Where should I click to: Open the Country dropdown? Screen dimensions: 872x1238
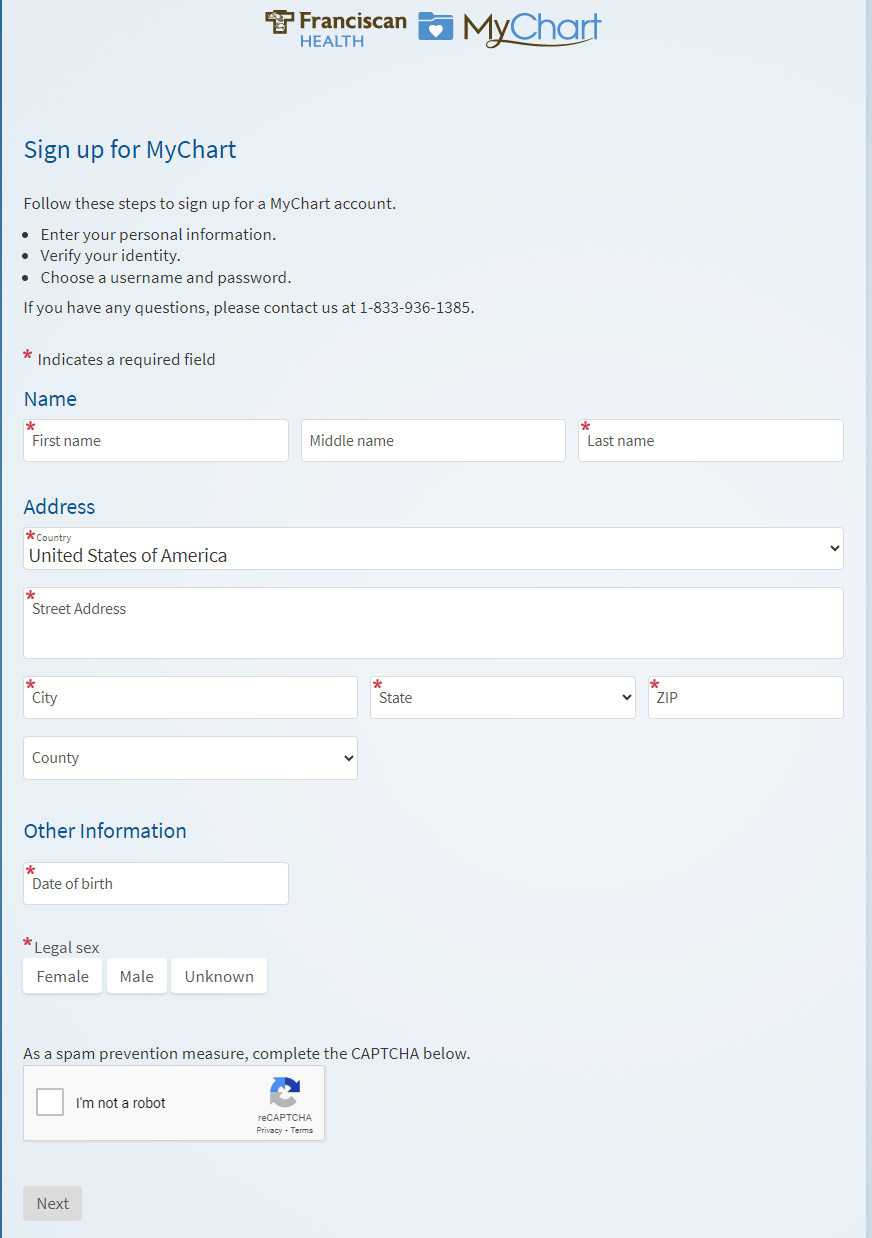tap(433, 548)
